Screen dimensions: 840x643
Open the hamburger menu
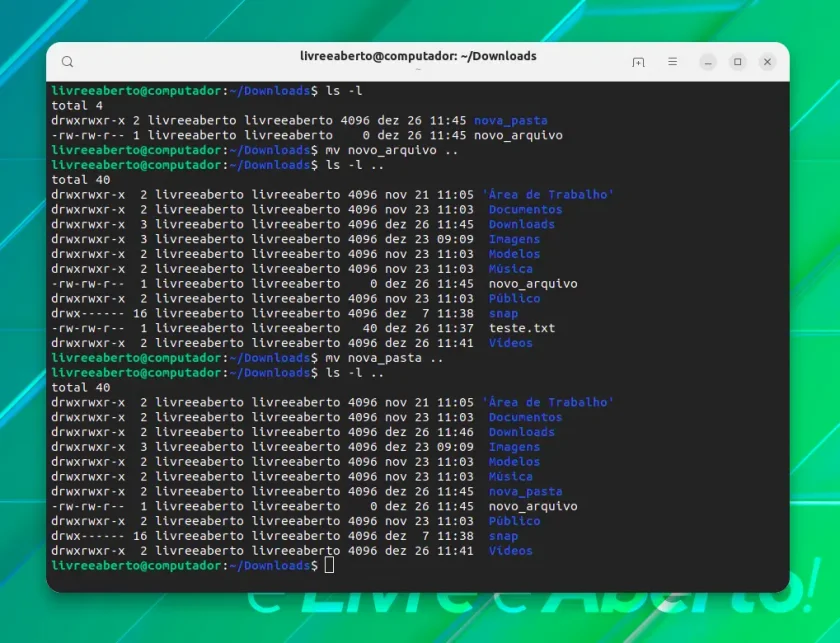click(672, 62)
